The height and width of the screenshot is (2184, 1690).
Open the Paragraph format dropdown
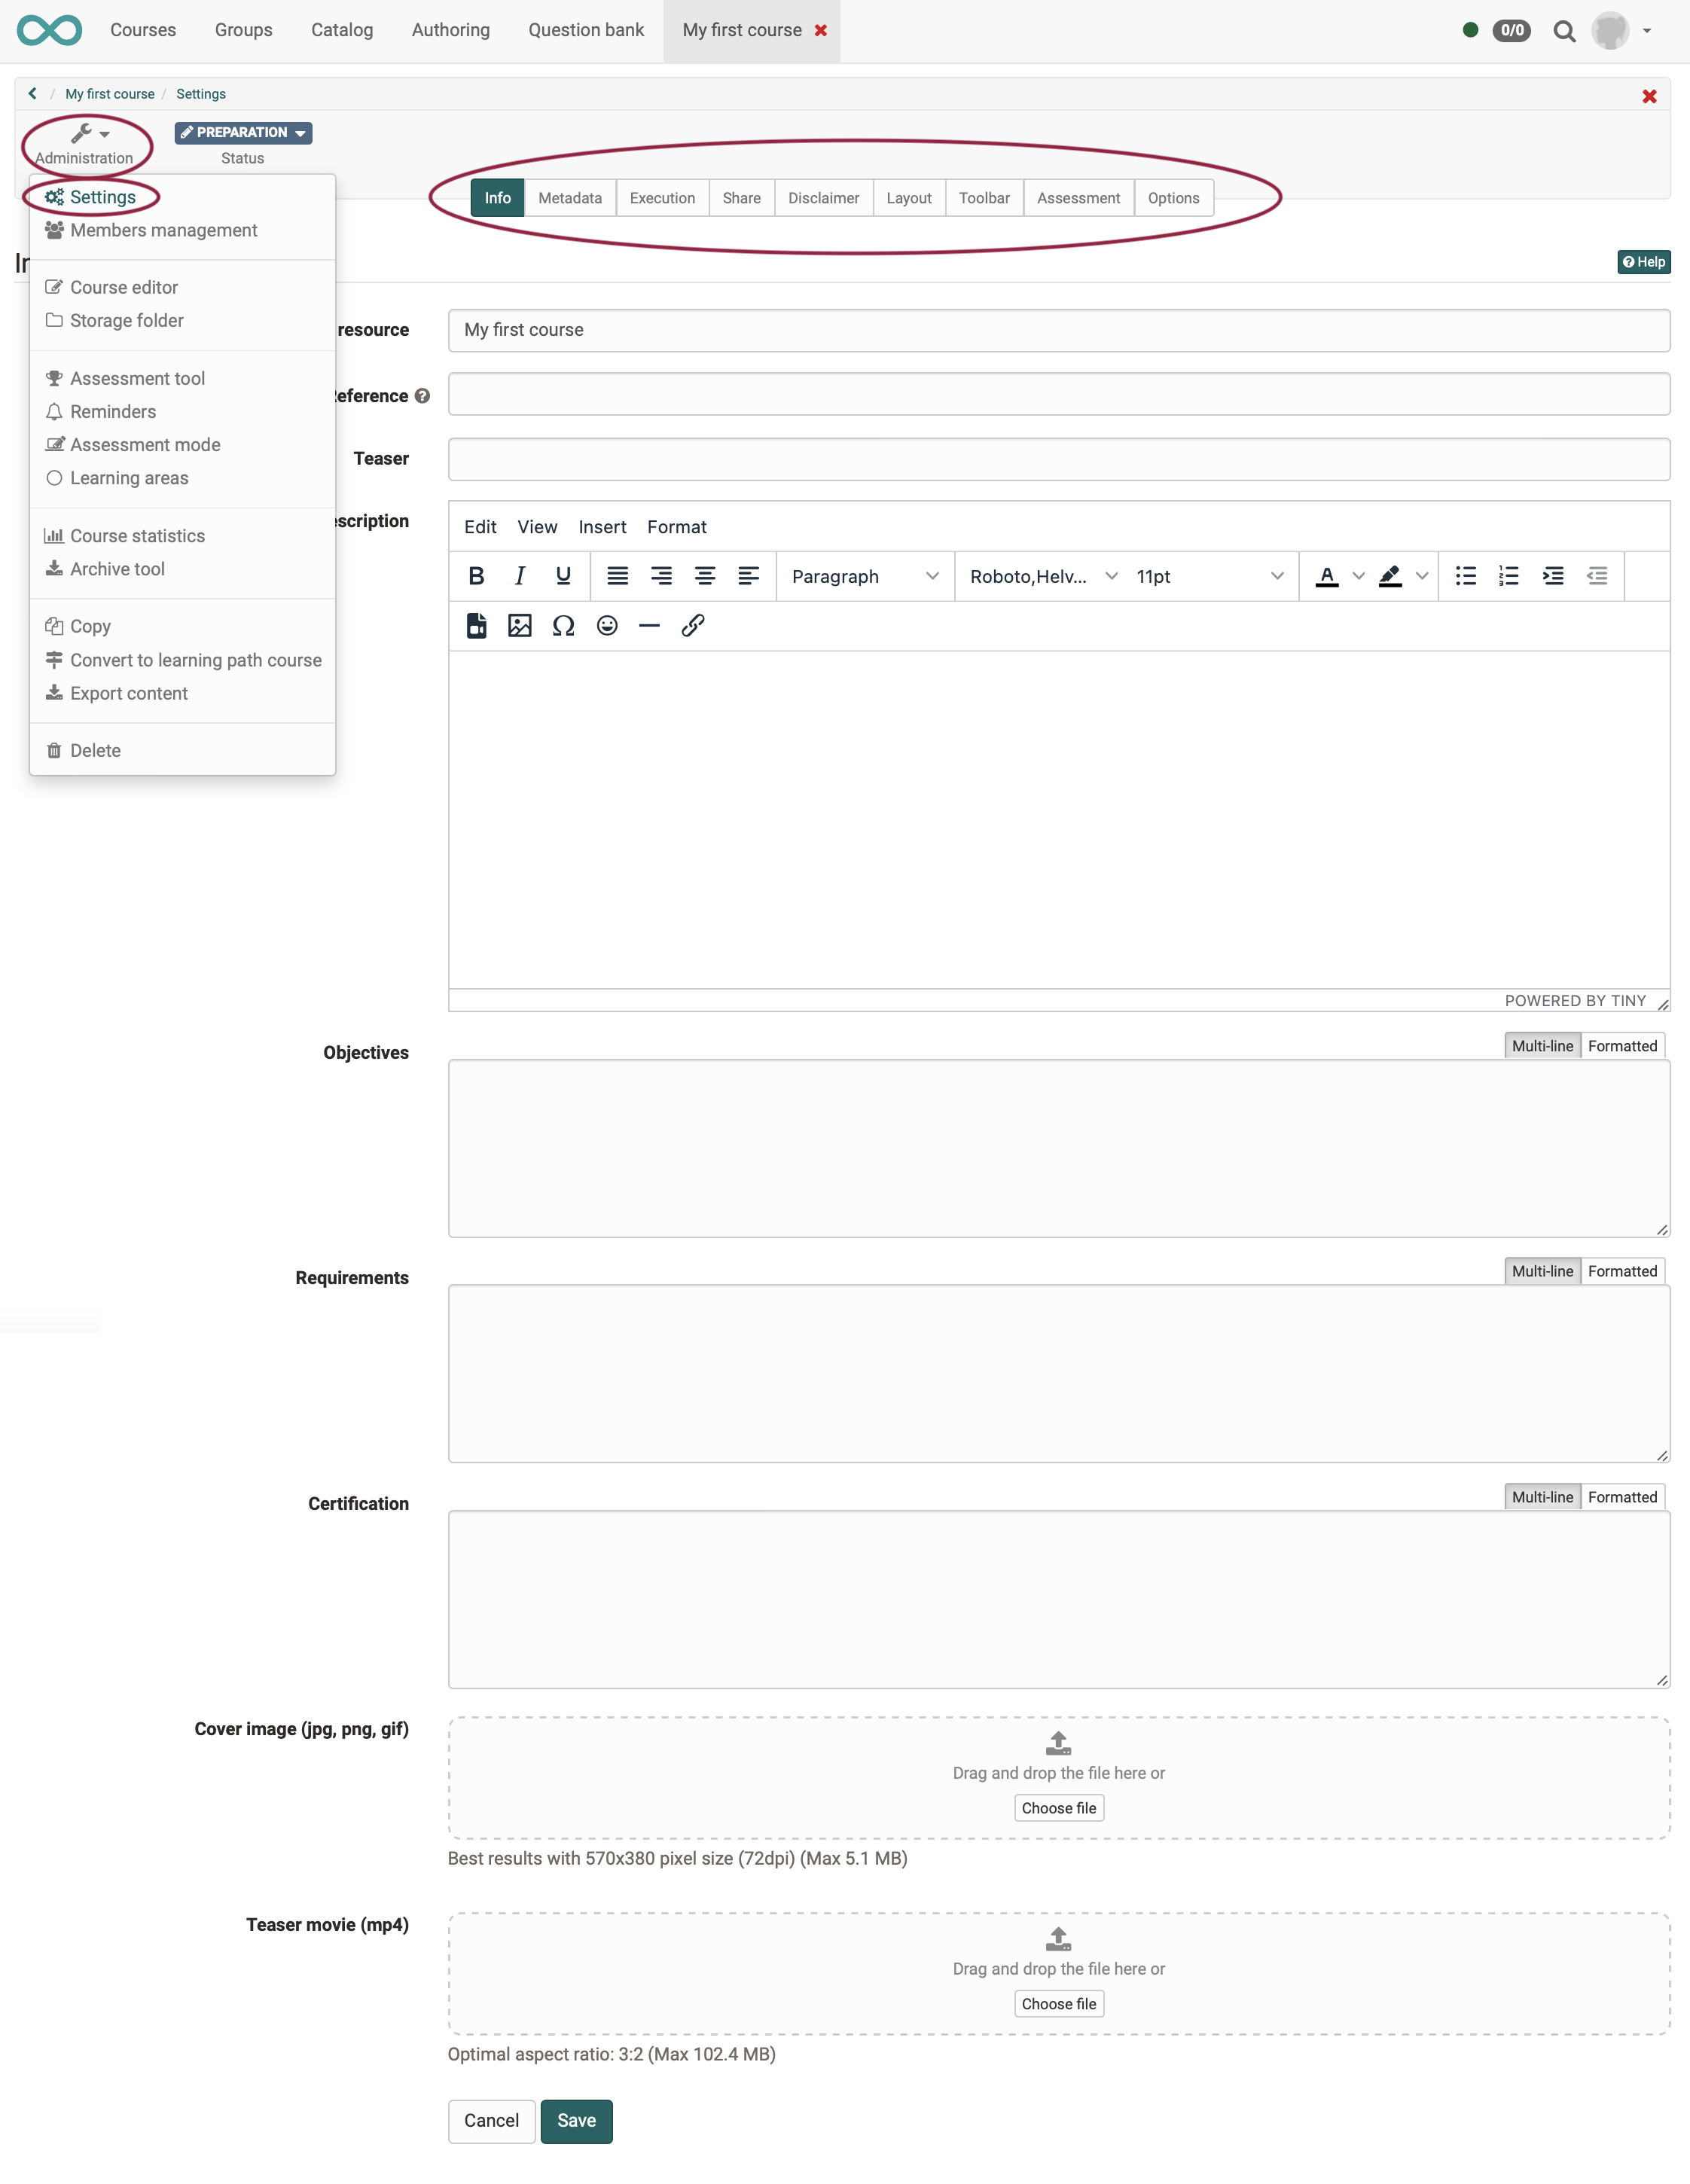click(x=864, y=576)
